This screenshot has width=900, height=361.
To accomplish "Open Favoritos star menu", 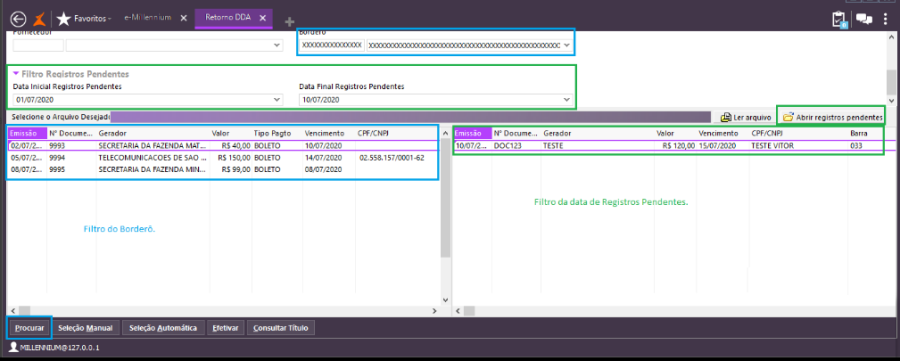I will point(84,18).
